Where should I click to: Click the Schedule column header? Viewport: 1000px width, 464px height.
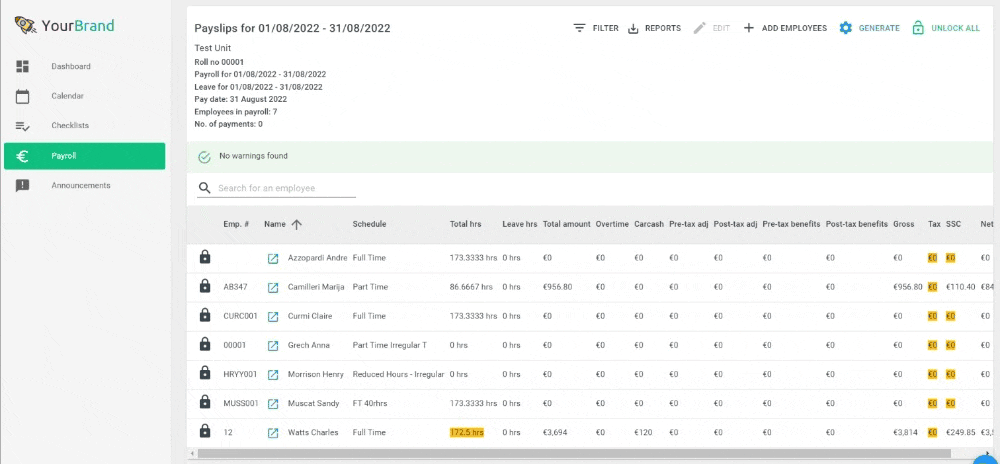(x=369, y=224)
